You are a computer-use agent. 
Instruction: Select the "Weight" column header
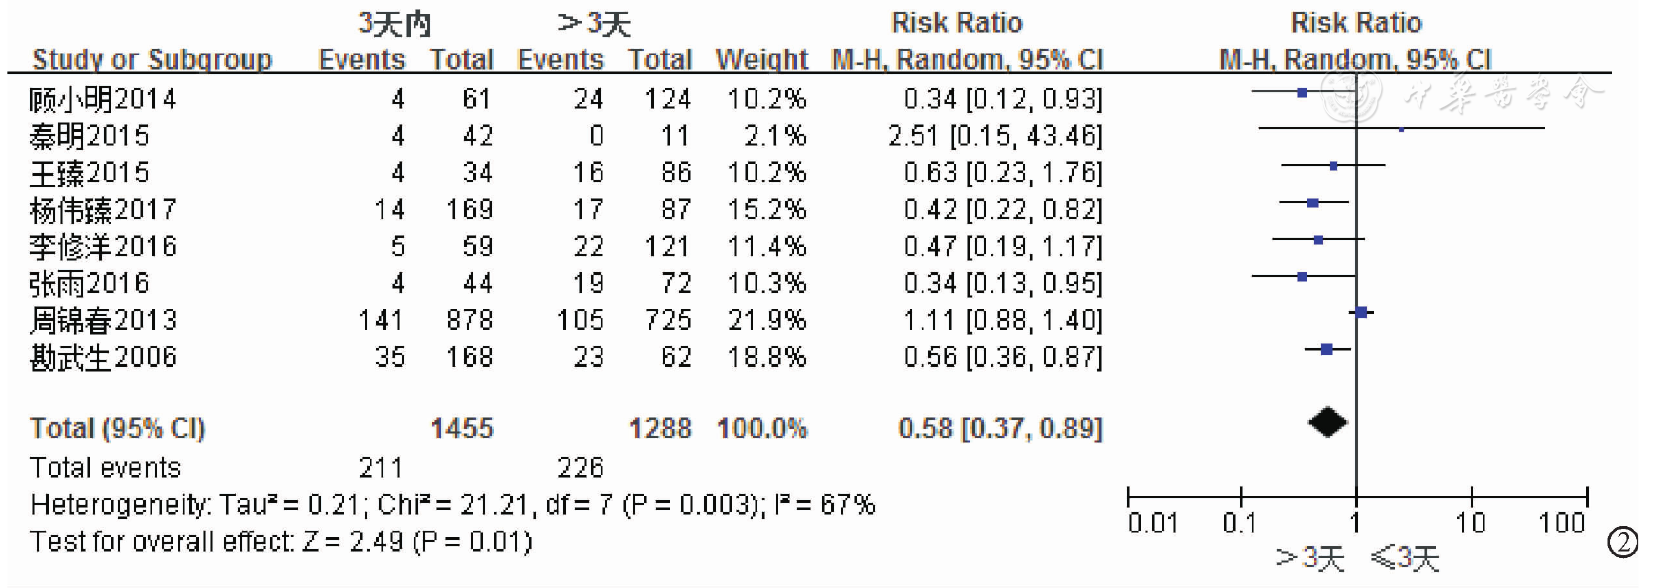[x=761, y=60]
